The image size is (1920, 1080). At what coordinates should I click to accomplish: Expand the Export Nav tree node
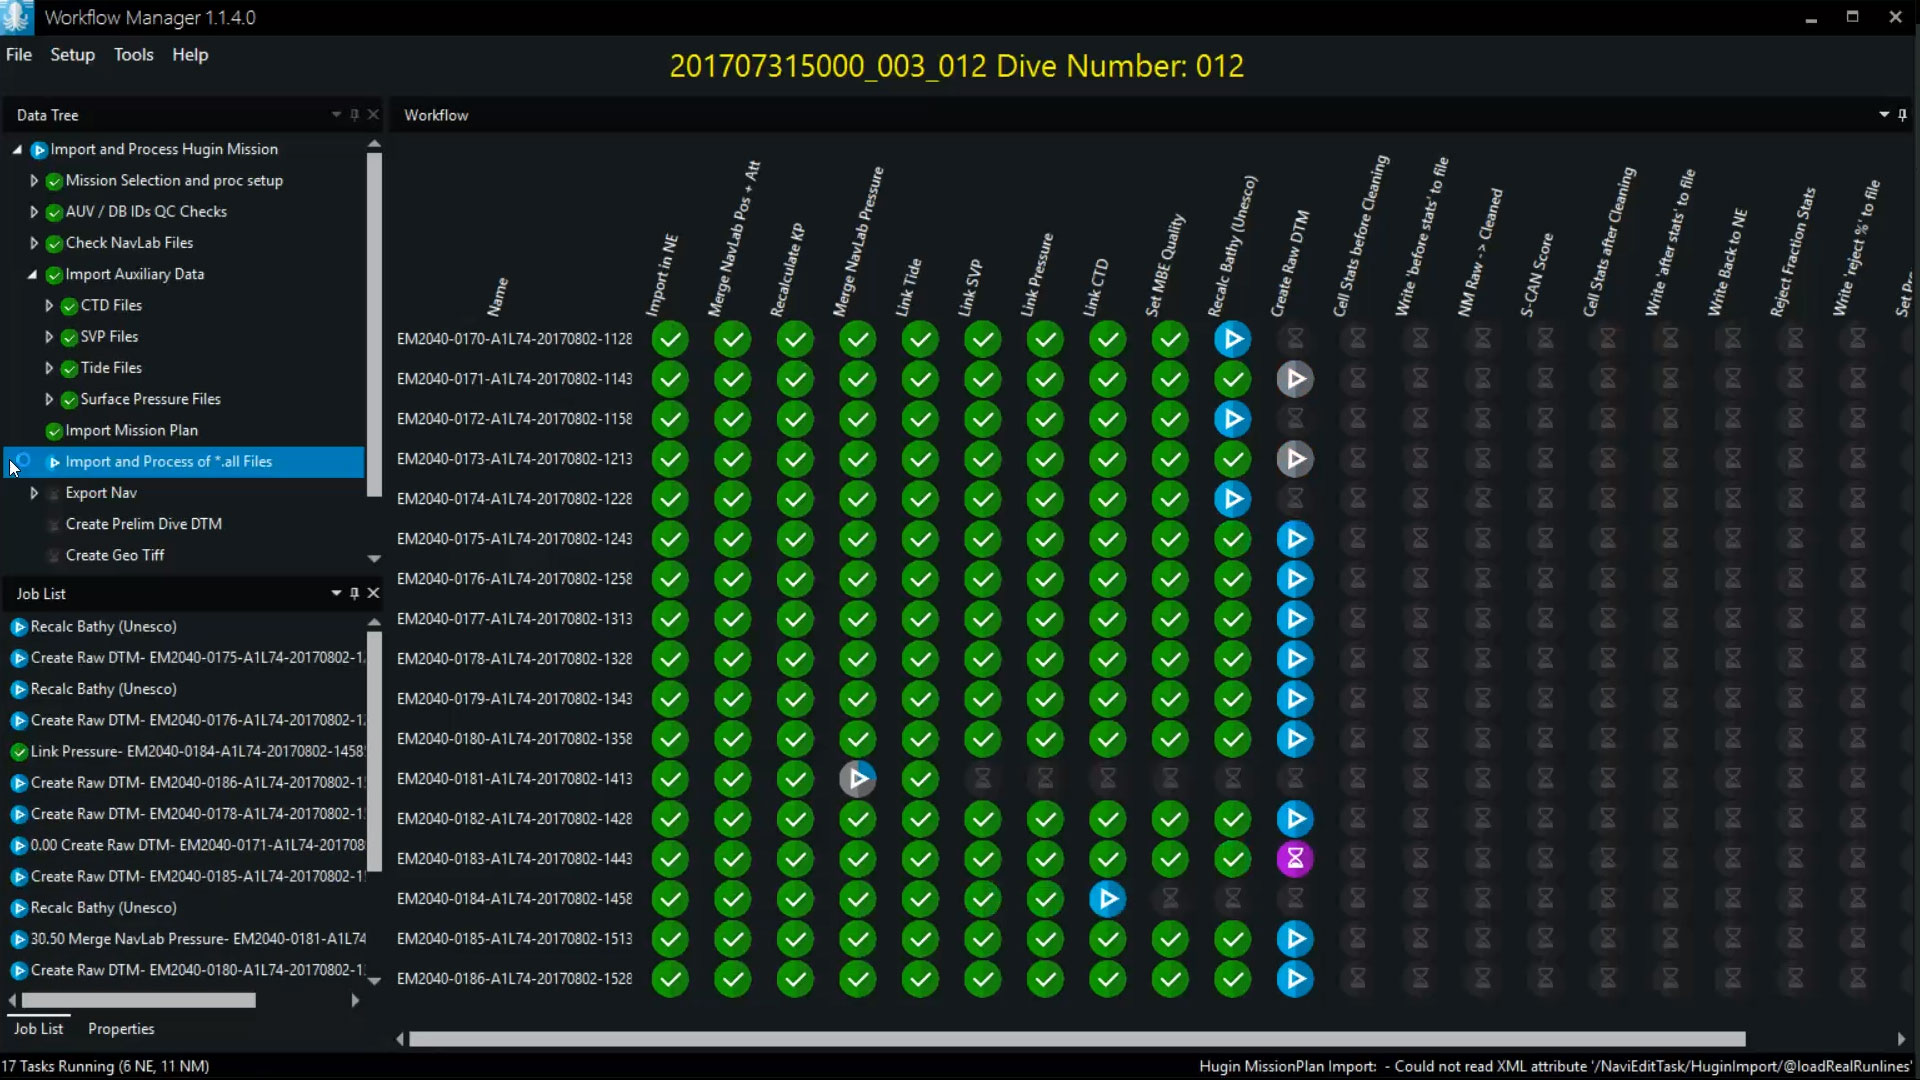point(34,493)
